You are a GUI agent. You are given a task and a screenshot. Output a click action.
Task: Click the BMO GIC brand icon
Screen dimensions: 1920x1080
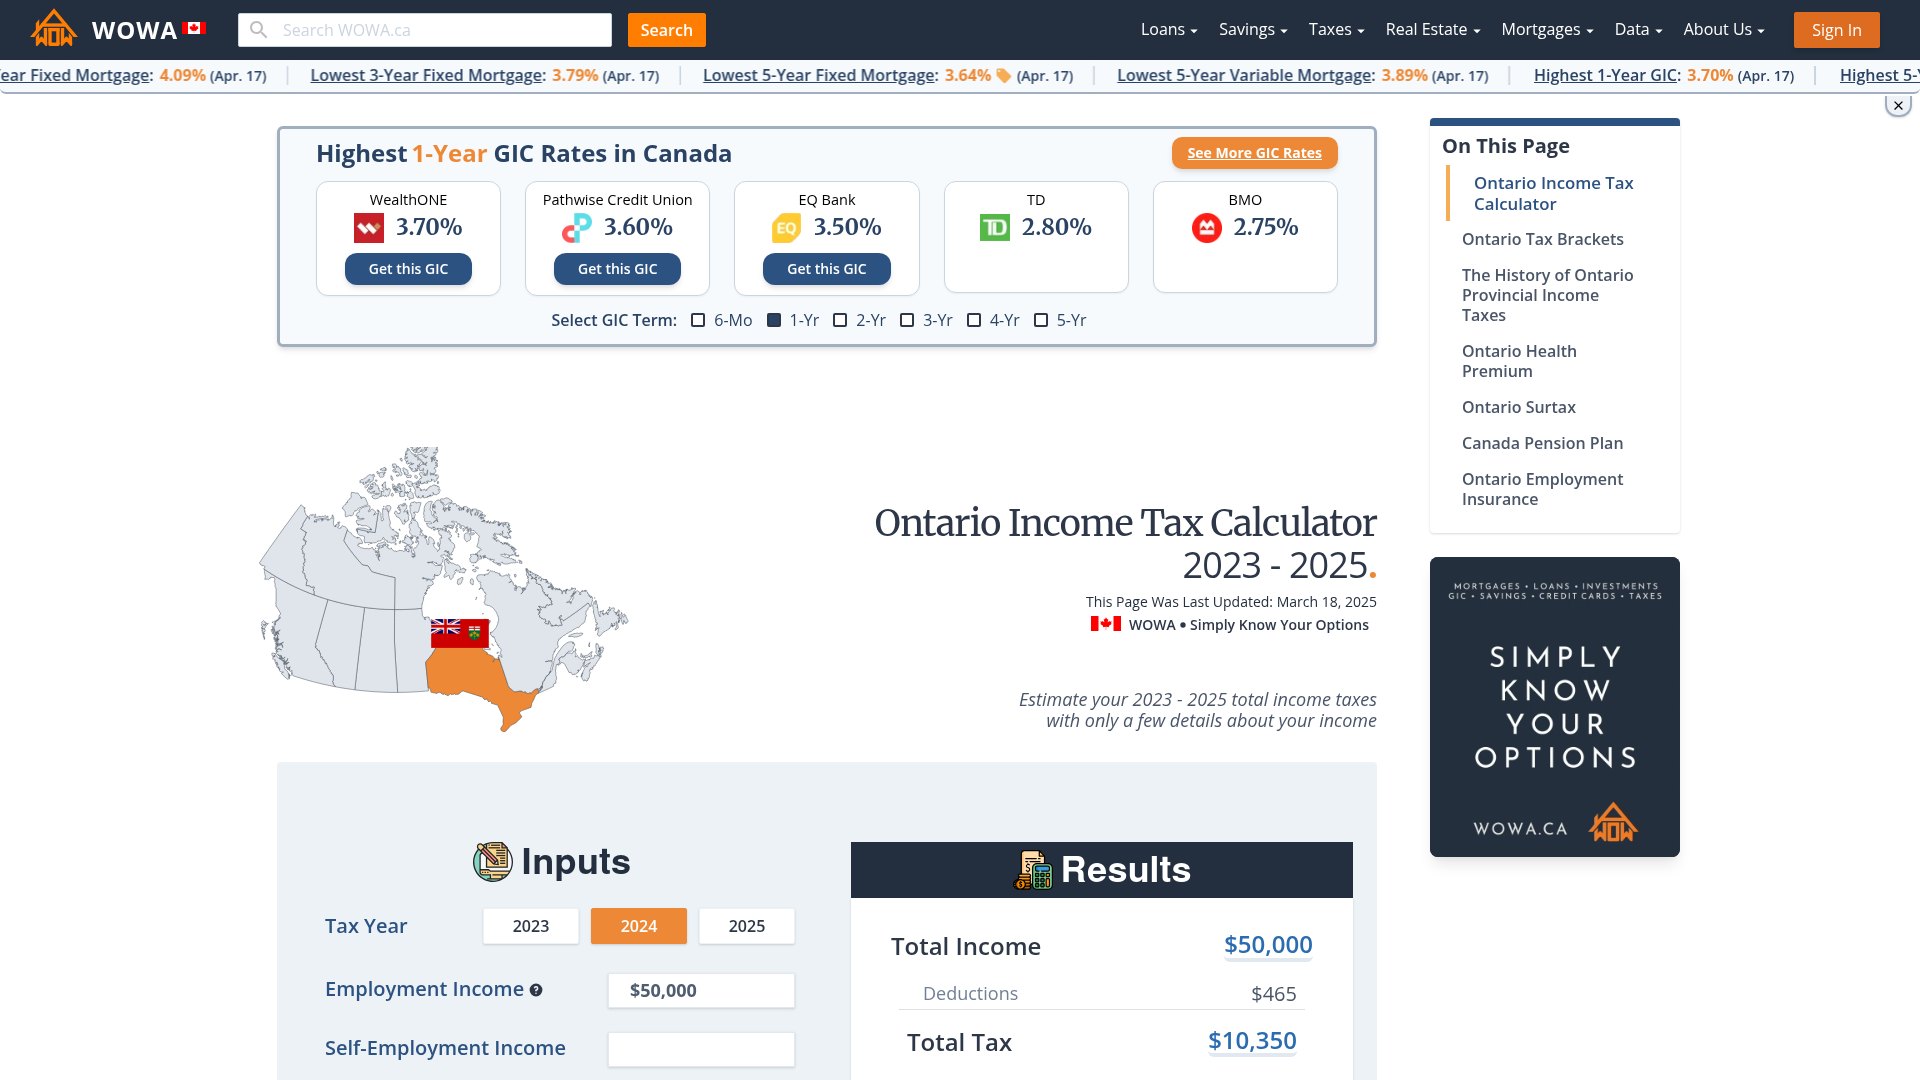(1208, 227)
